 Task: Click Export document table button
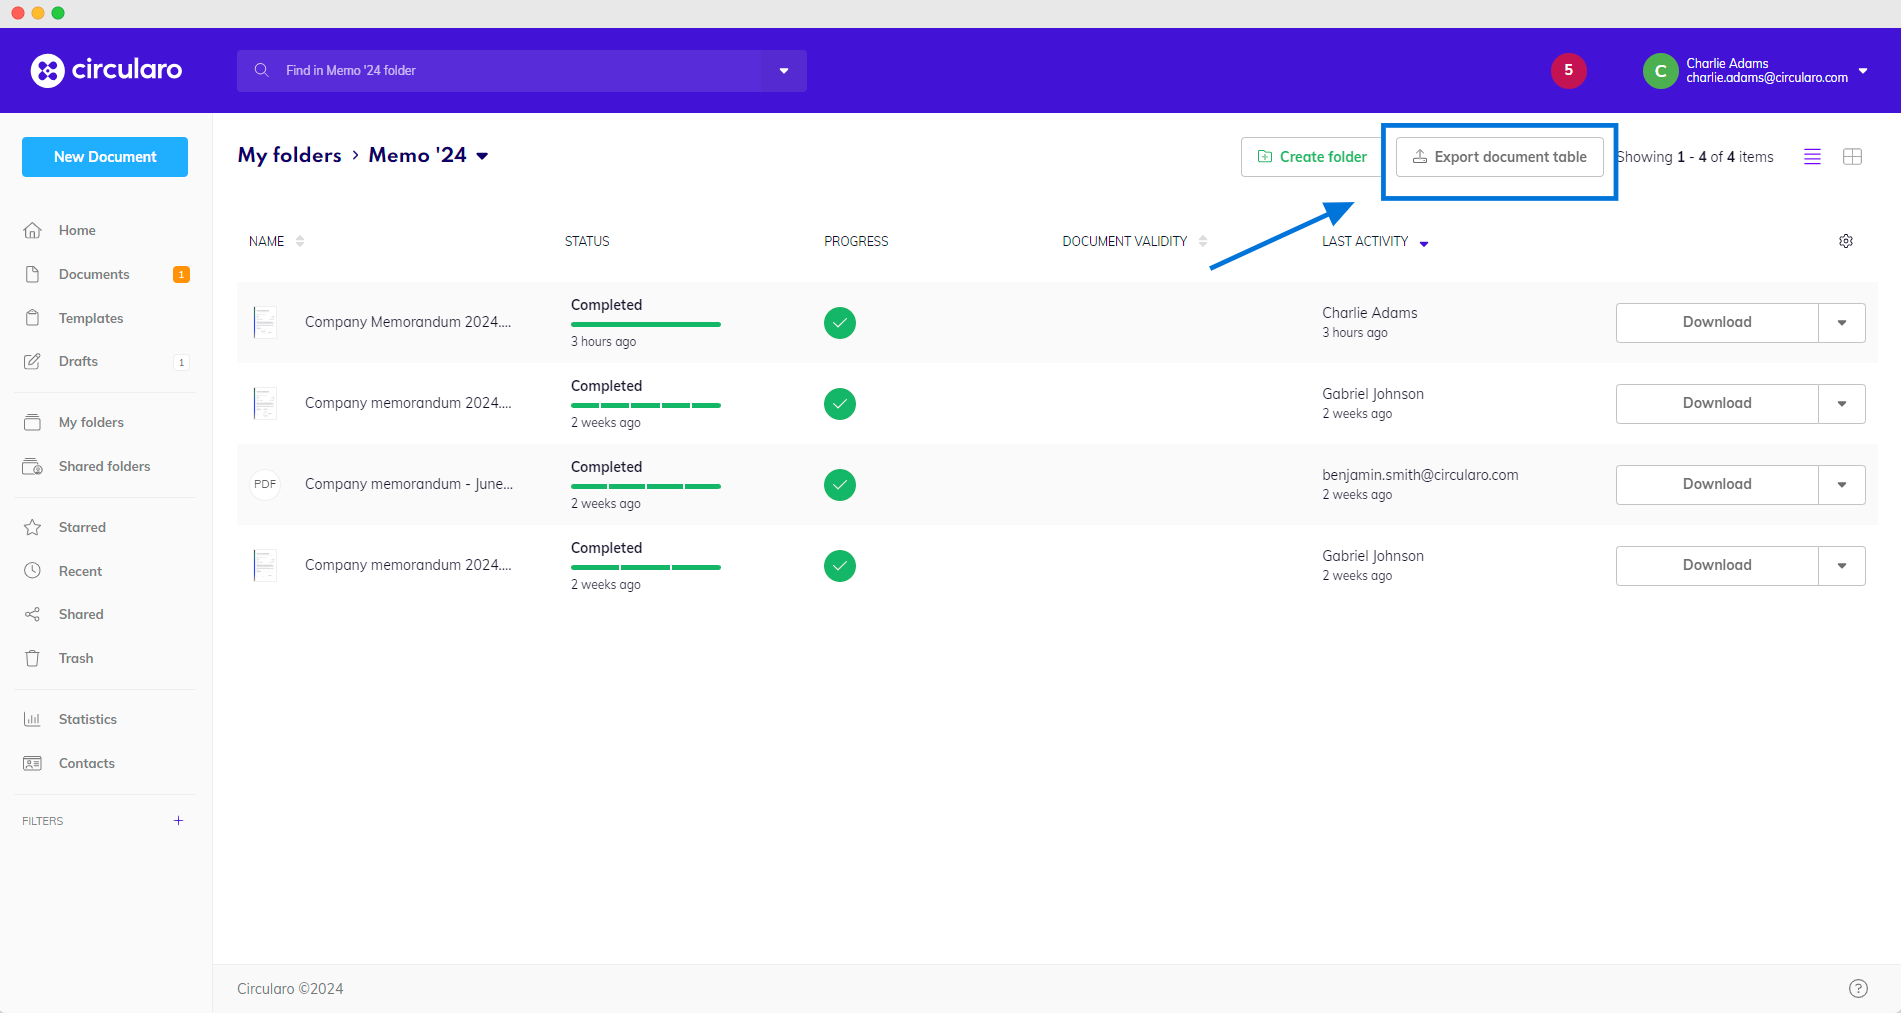tap(1499, 157)
